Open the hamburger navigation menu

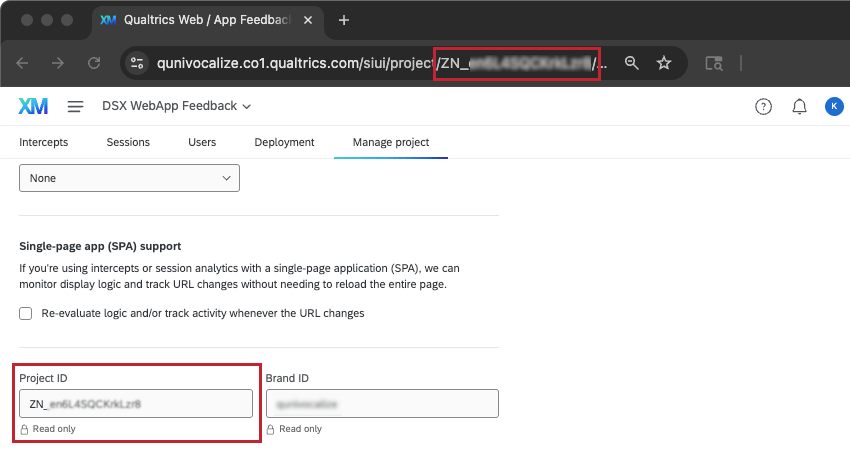[x=75, y=106]
